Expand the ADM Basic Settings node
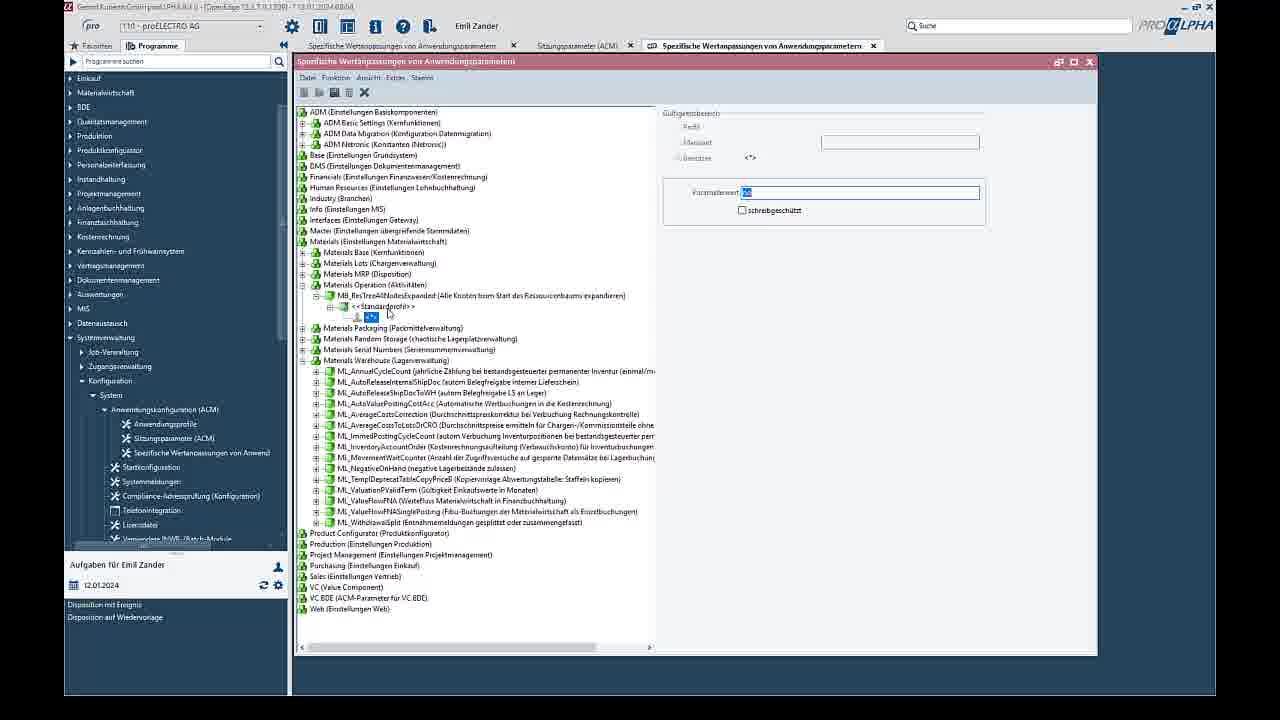The image size is (1280, 720). 302,123
